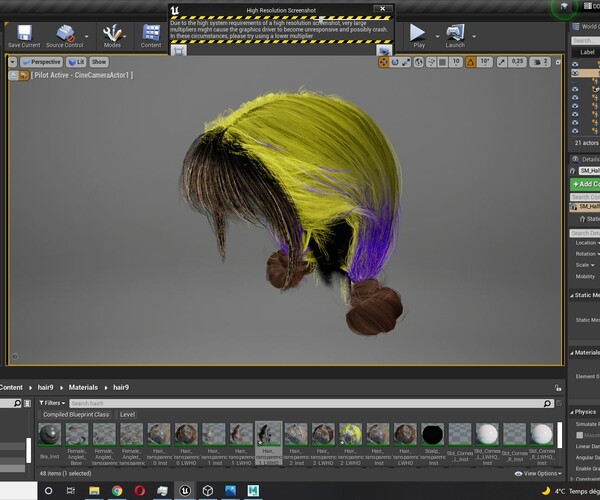Switch to the Details tab
The image size is (600, 500).
(x=586, y=159)
